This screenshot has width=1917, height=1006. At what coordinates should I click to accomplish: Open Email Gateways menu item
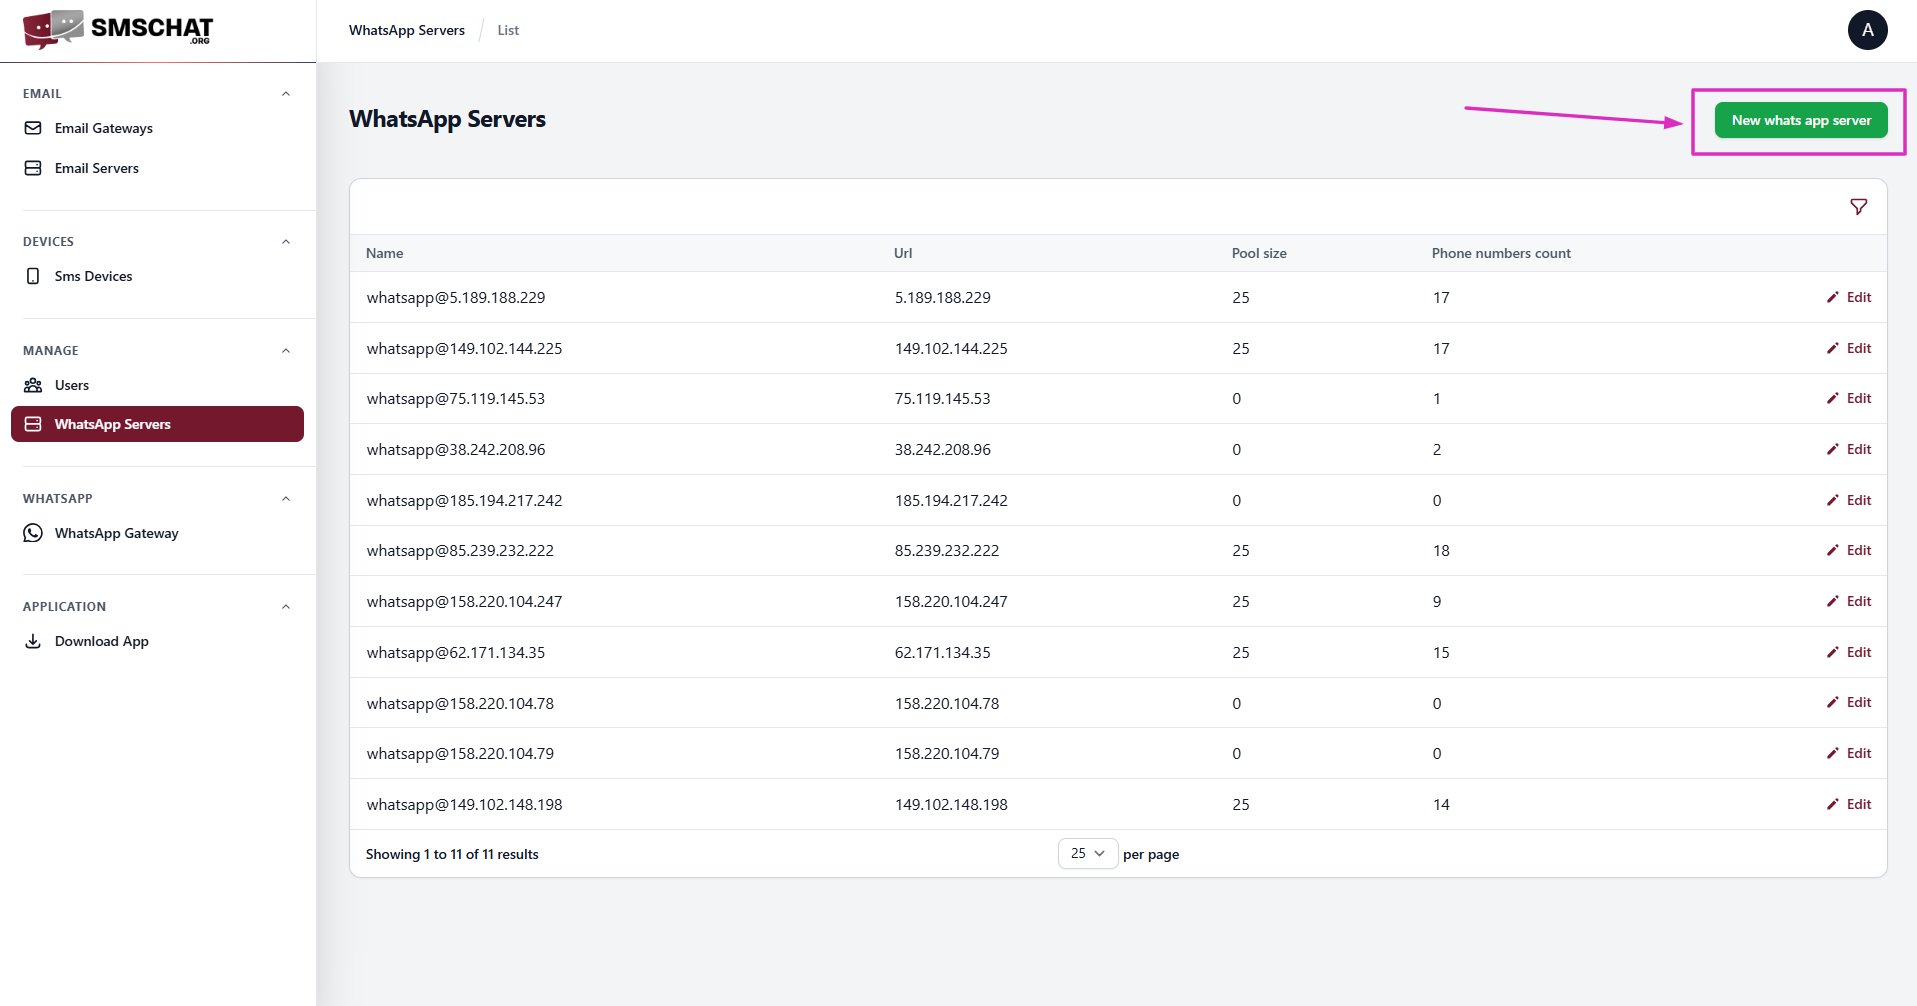click(157, 128)
